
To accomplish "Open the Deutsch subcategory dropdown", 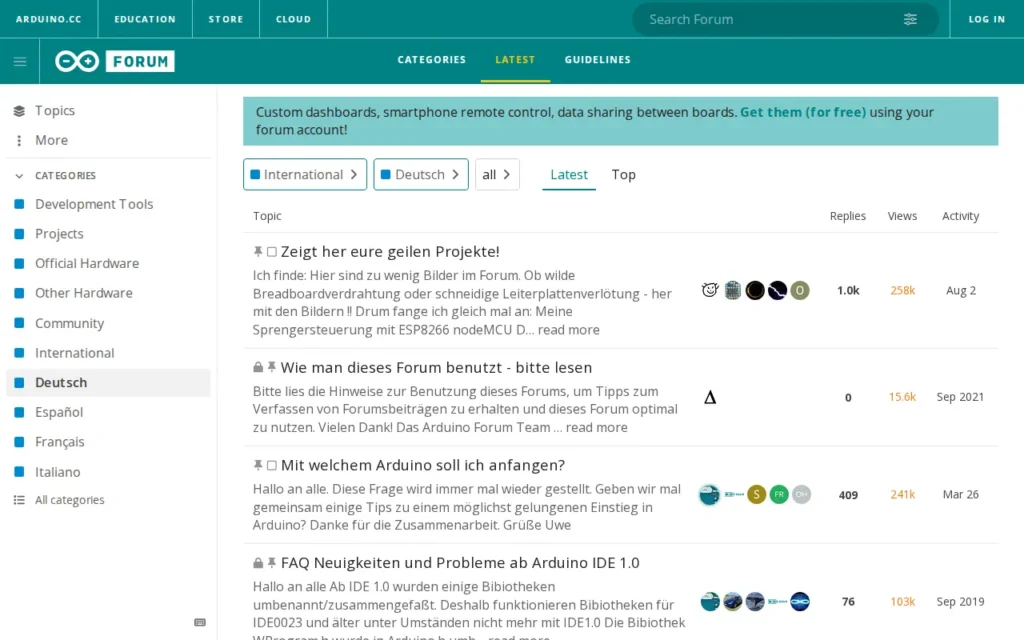I will pyautogui.click(x=421, y=174).
